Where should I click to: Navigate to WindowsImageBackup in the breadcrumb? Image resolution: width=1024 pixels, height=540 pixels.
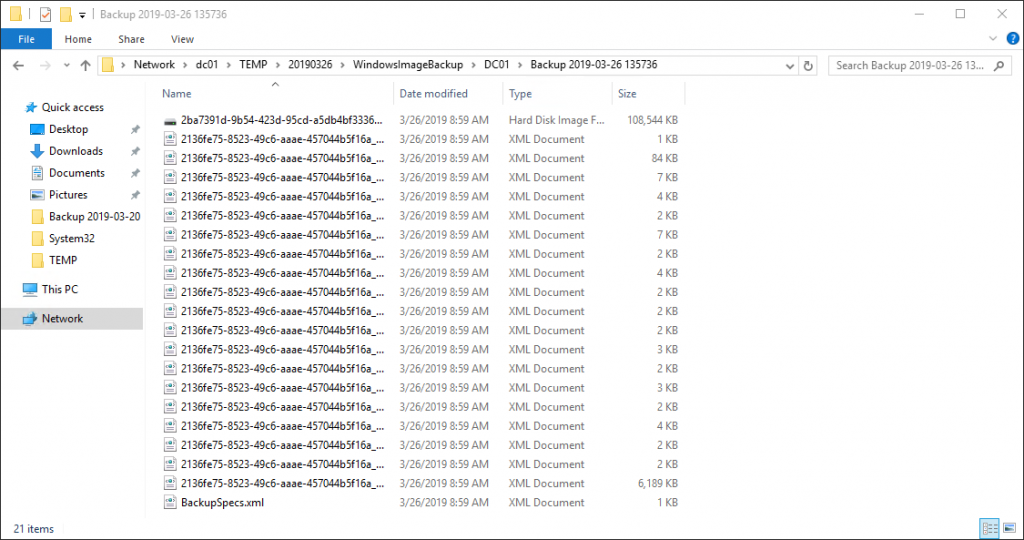pos(407,65)
